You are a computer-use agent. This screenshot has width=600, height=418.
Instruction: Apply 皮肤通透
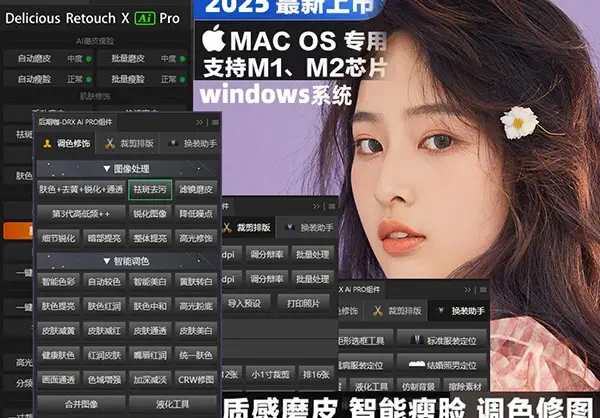[150, 331]
